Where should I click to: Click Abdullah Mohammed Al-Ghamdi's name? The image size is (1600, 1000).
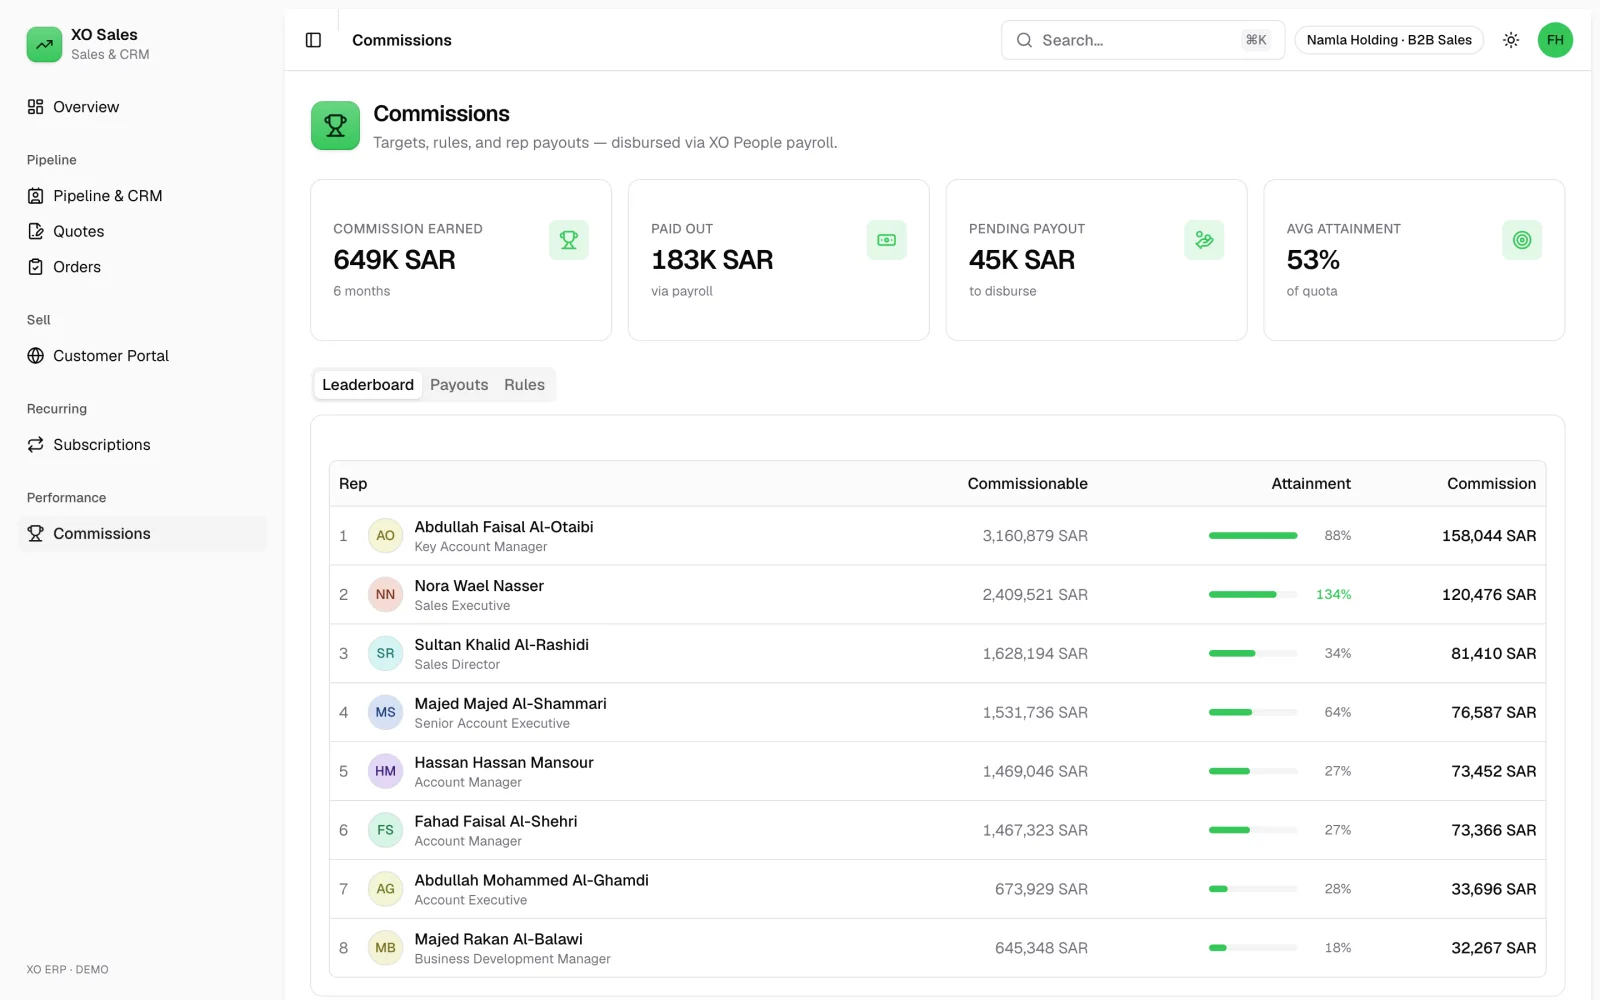[531, 881]
